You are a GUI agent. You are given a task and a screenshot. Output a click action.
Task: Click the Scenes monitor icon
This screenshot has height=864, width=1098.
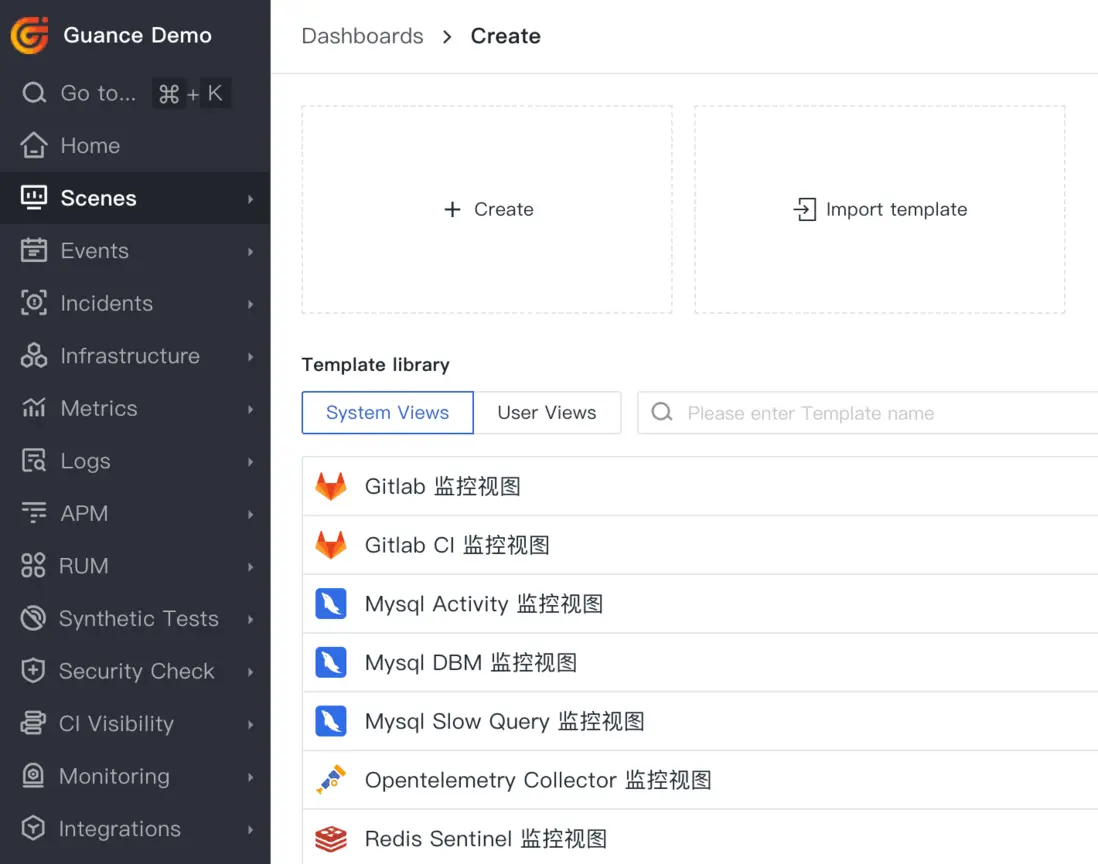pyautogui.click(x=34, y=198)
